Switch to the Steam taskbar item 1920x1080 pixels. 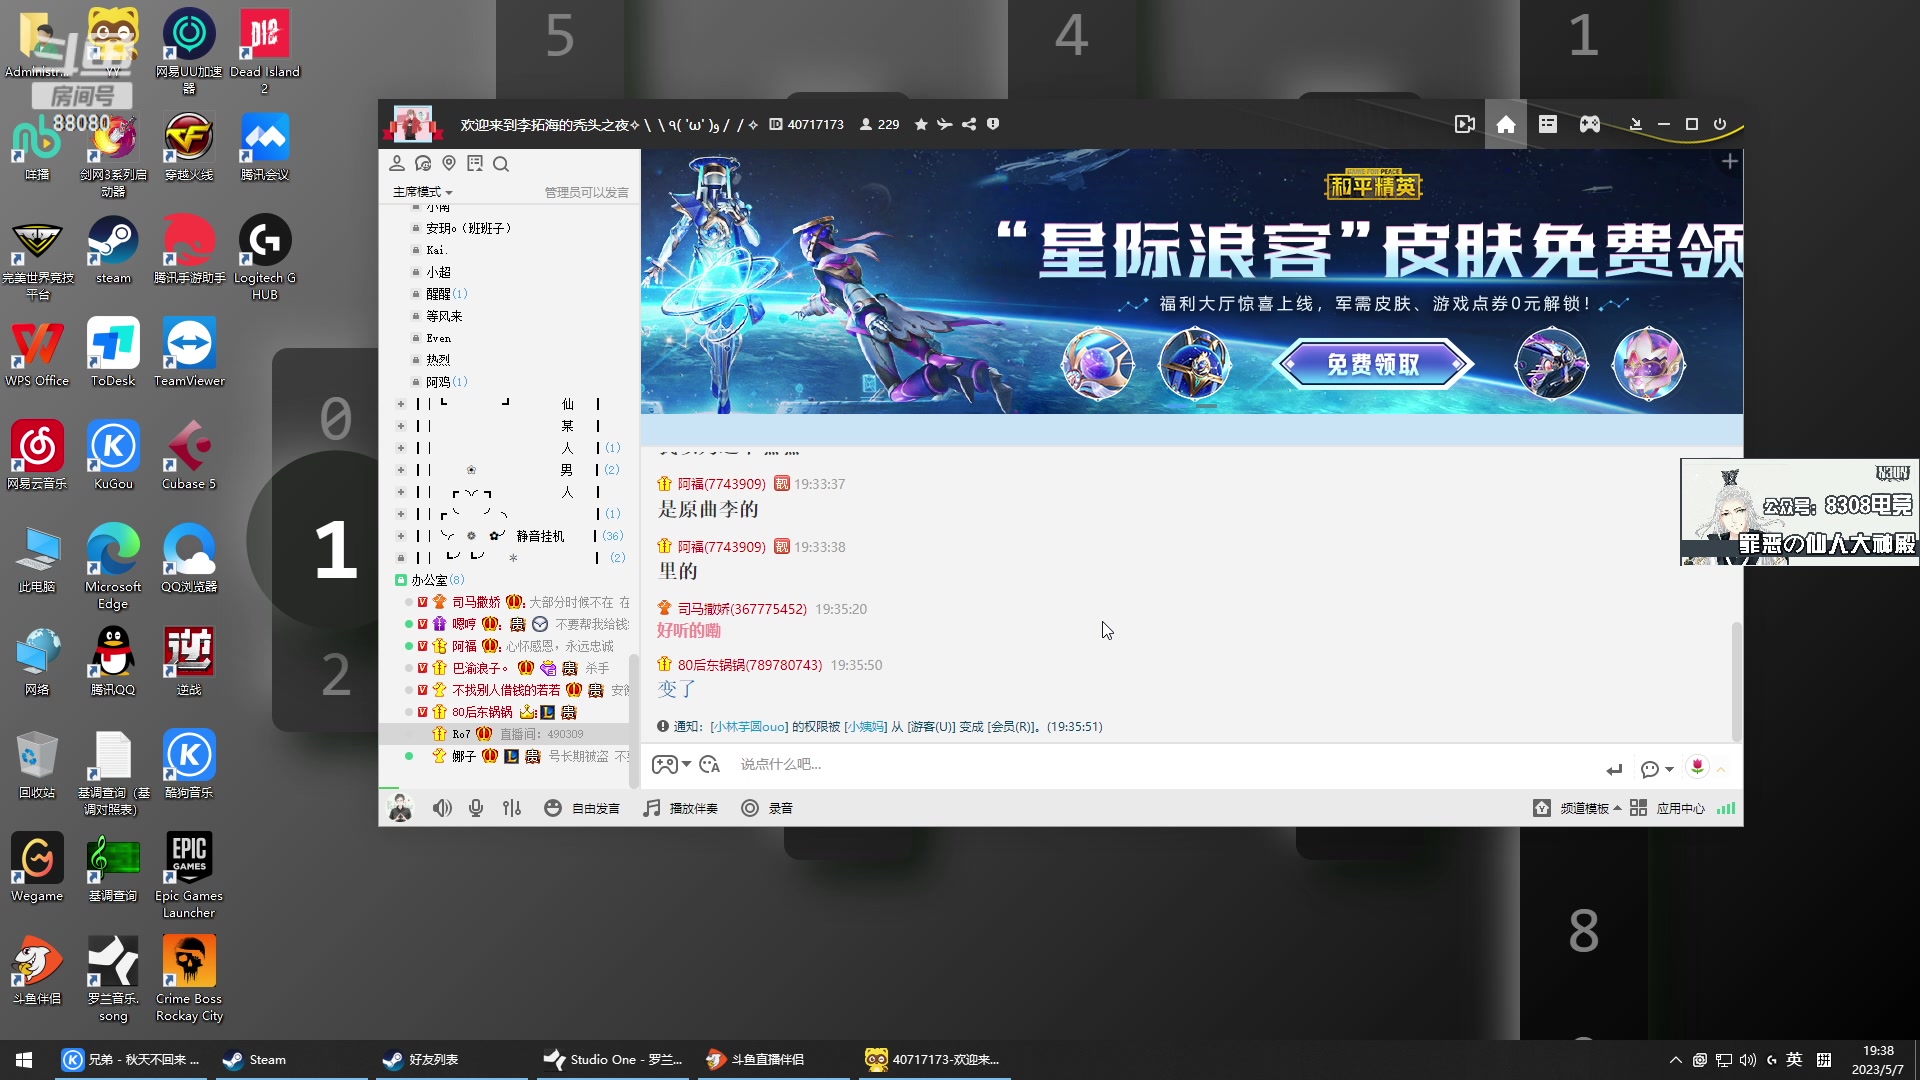(266, 1059)
